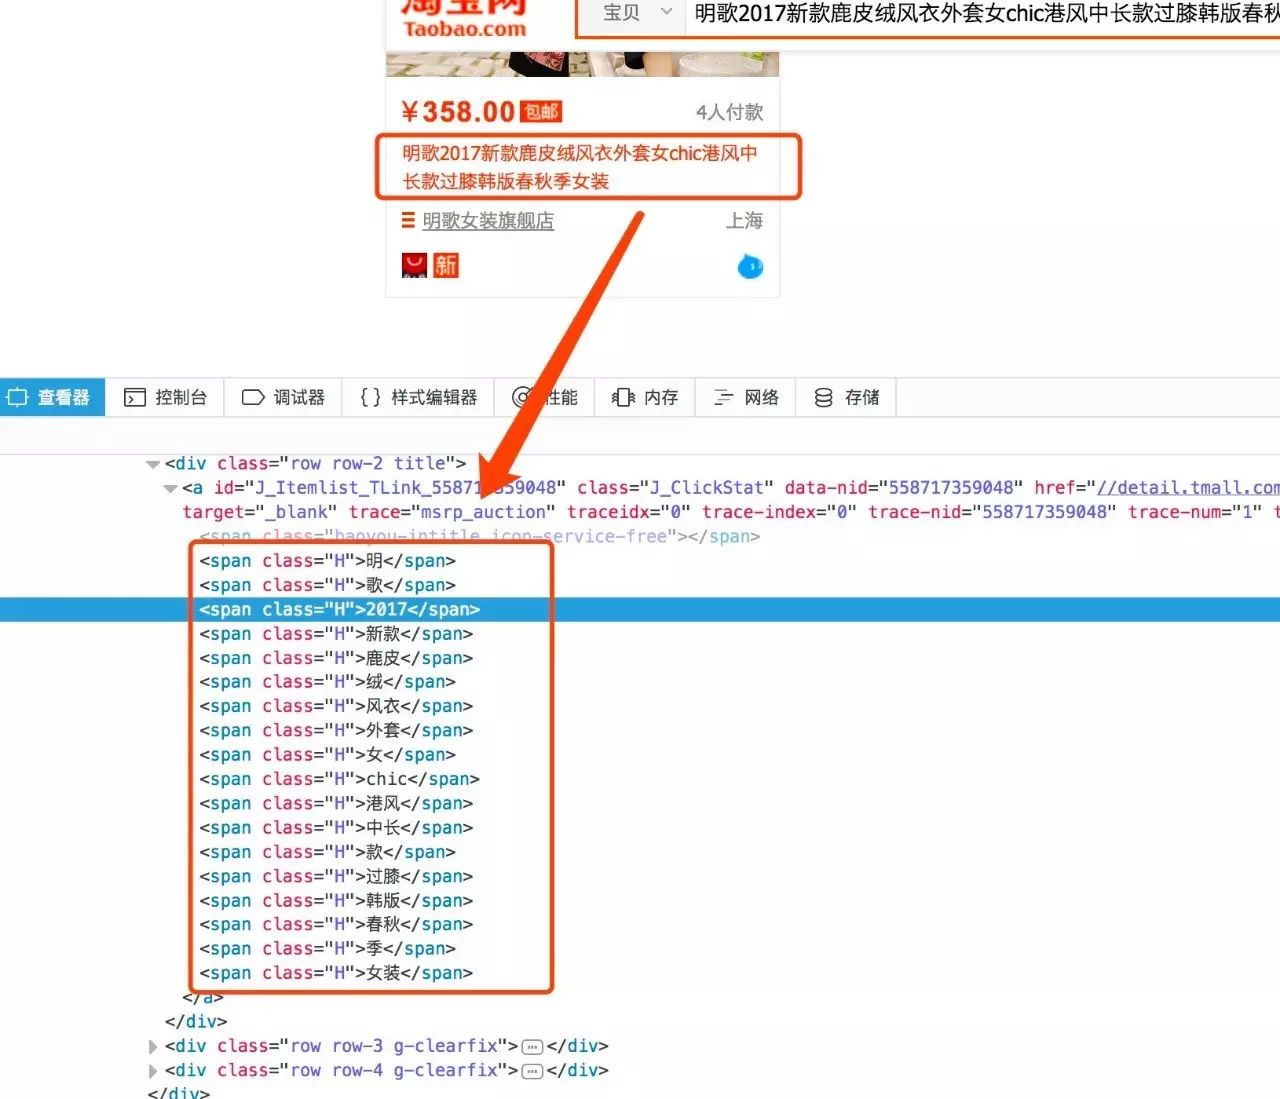Select the span node containing chic

pos(339,779)
